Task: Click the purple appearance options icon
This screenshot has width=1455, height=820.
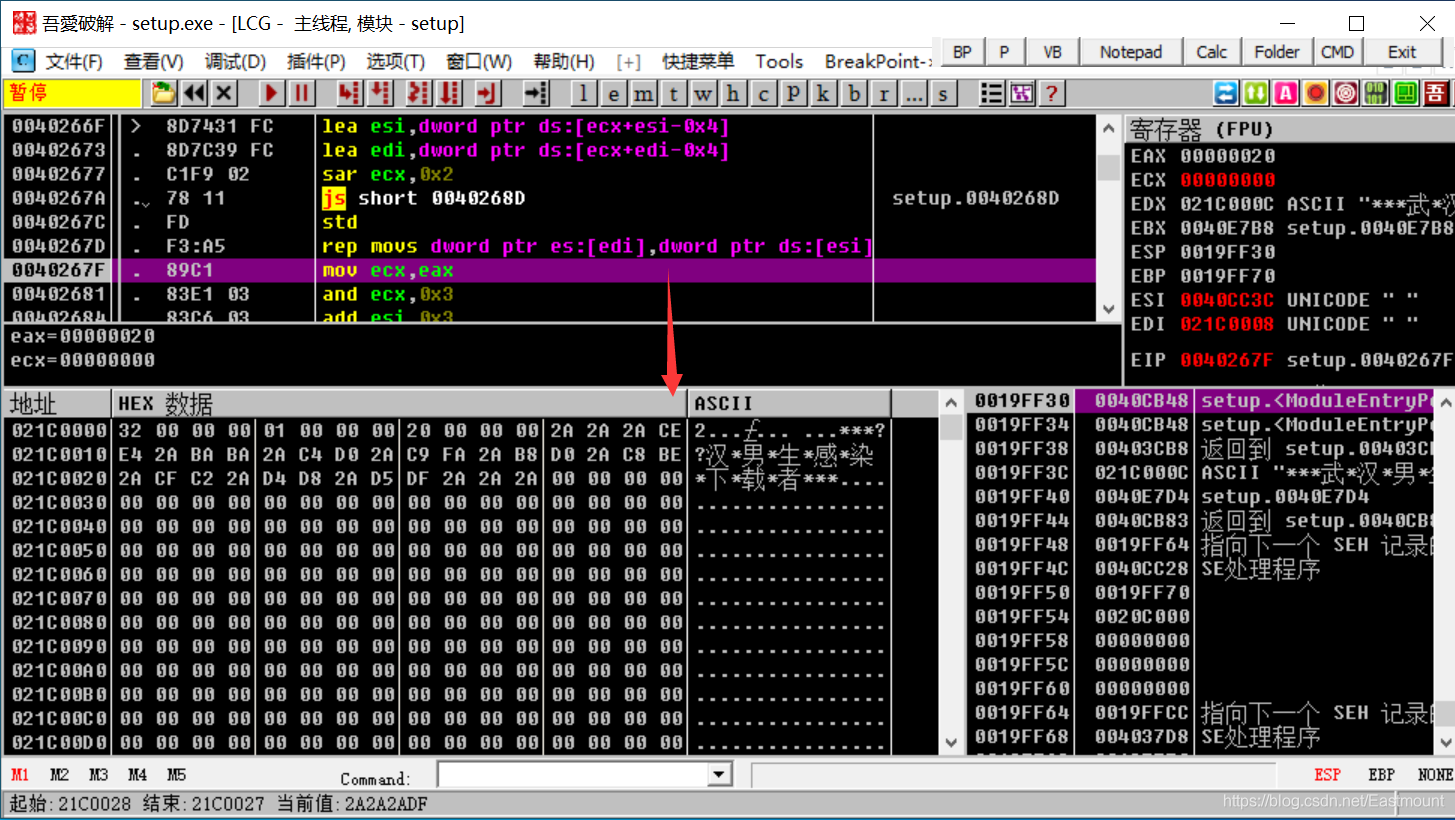Action: pyautogui.click(x=1021, y=93)
